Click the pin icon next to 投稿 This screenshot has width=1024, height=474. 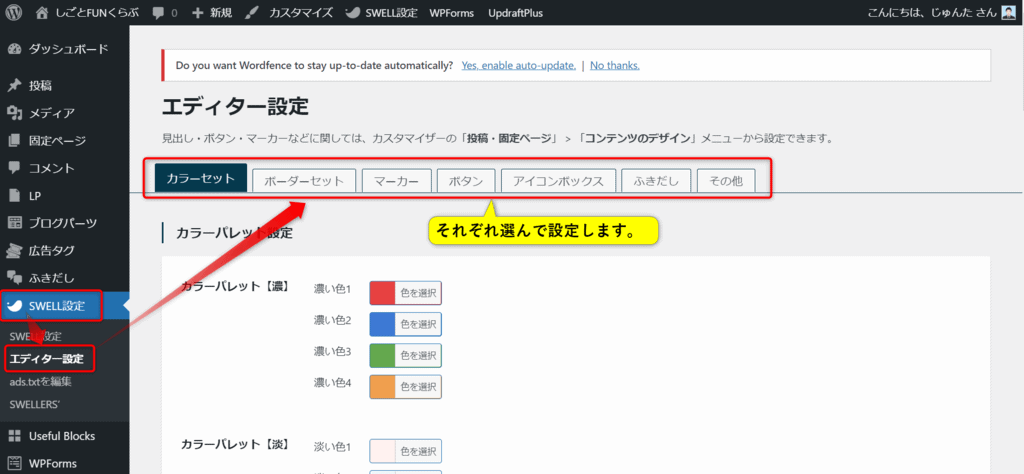click(x=14, y=86)
